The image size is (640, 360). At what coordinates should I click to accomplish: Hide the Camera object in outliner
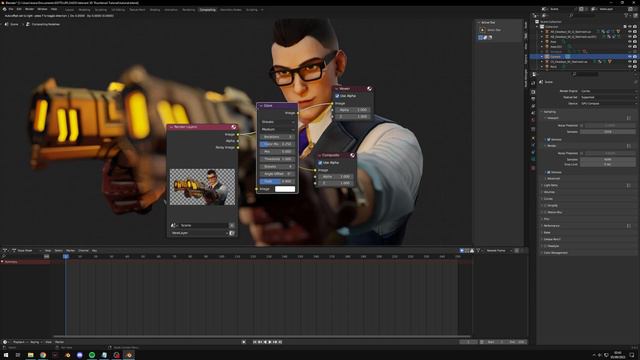click(x=629, y=56)
